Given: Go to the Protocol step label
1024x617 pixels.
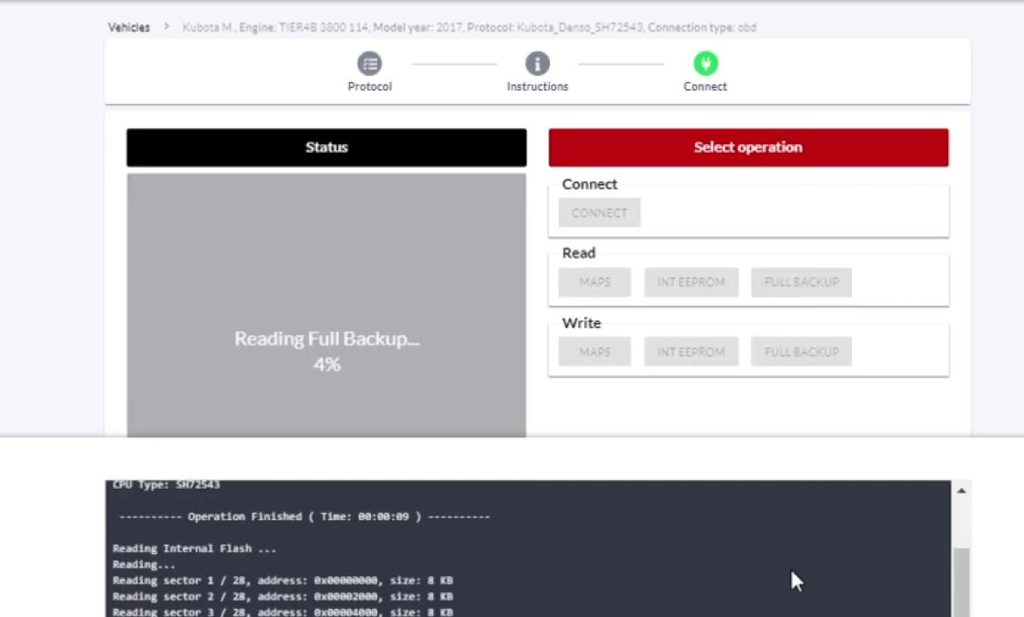Looking at the screenshot, I should click(x=370, y=87).
